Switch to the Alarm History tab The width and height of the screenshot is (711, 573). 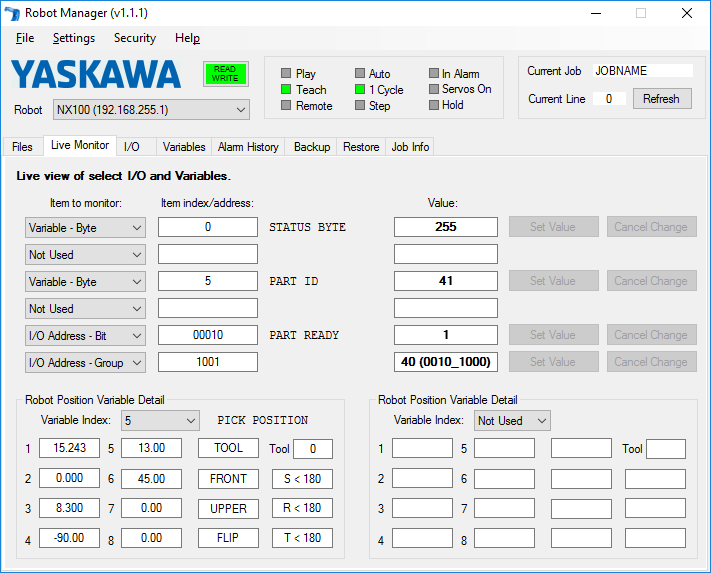(x=248, y=147)
